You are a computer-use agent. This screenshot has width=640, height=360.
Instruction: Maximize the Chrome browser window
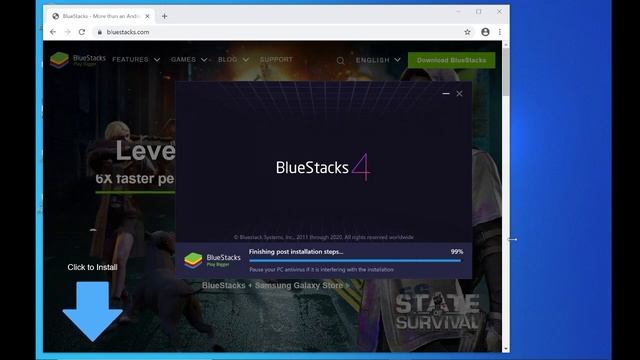[479, 12]
